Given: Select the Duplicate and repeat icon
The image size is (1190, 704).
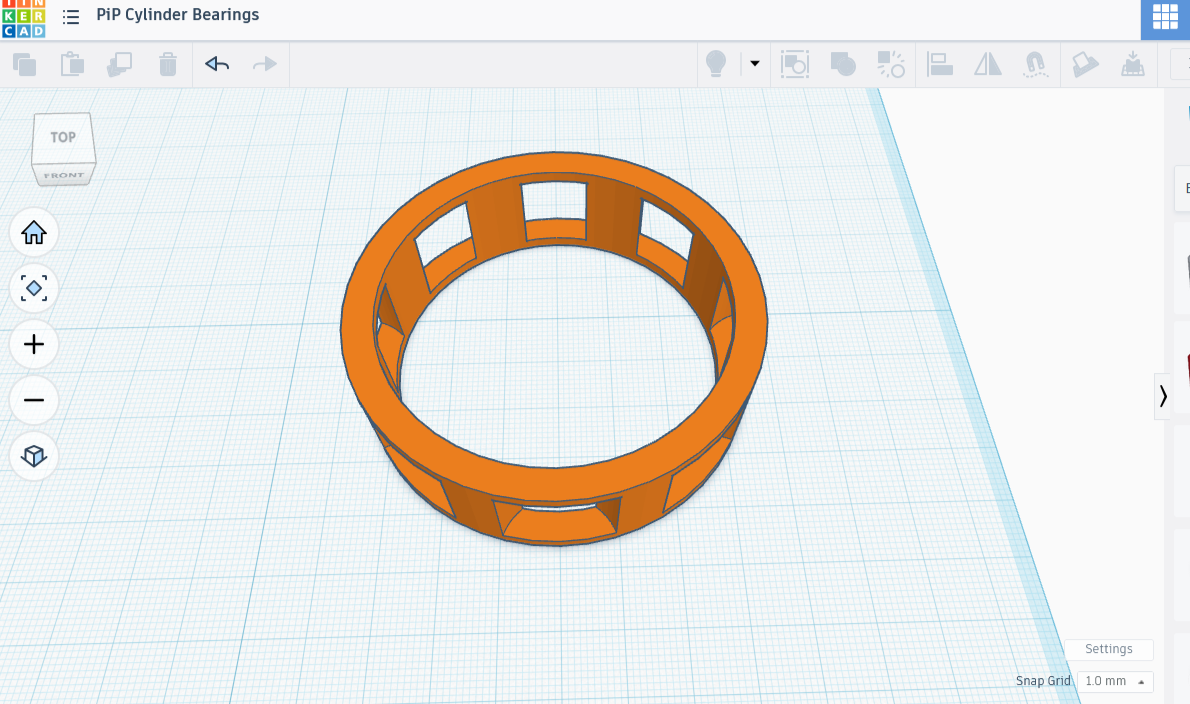Looking at the screenshot, I should 120,64.
